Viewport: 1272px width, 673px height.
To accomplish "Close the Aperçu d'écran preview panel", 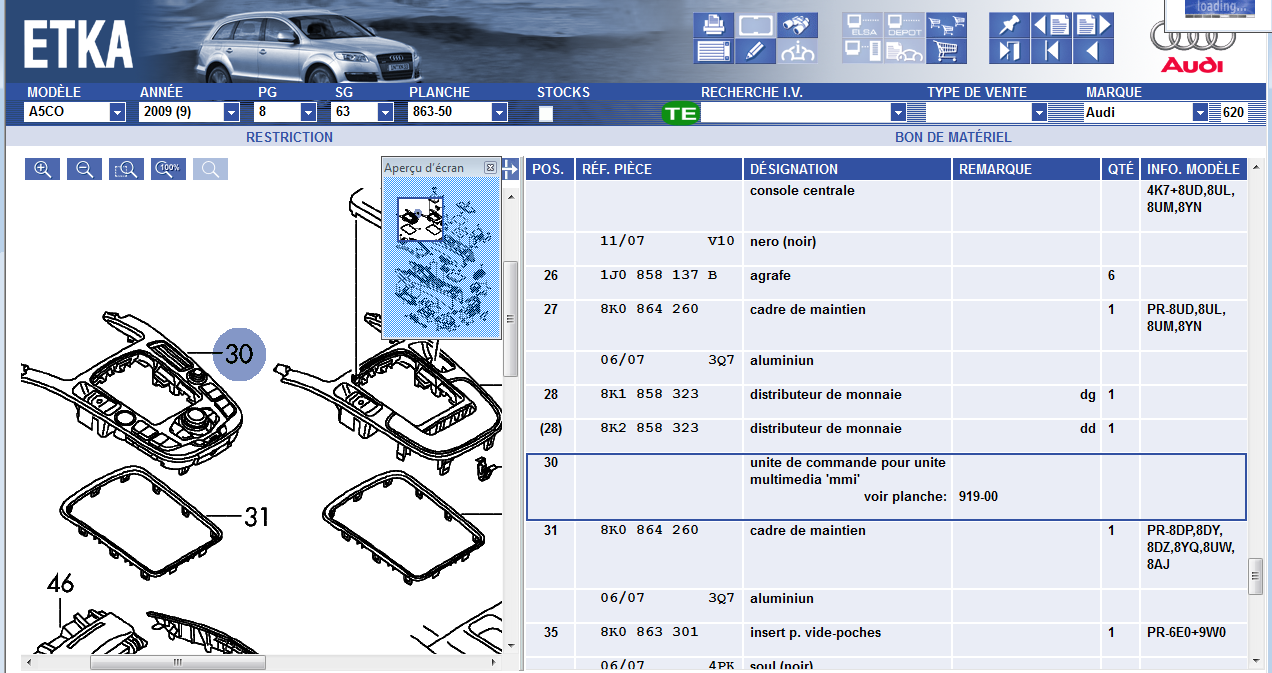I will [x=490, y=167].
